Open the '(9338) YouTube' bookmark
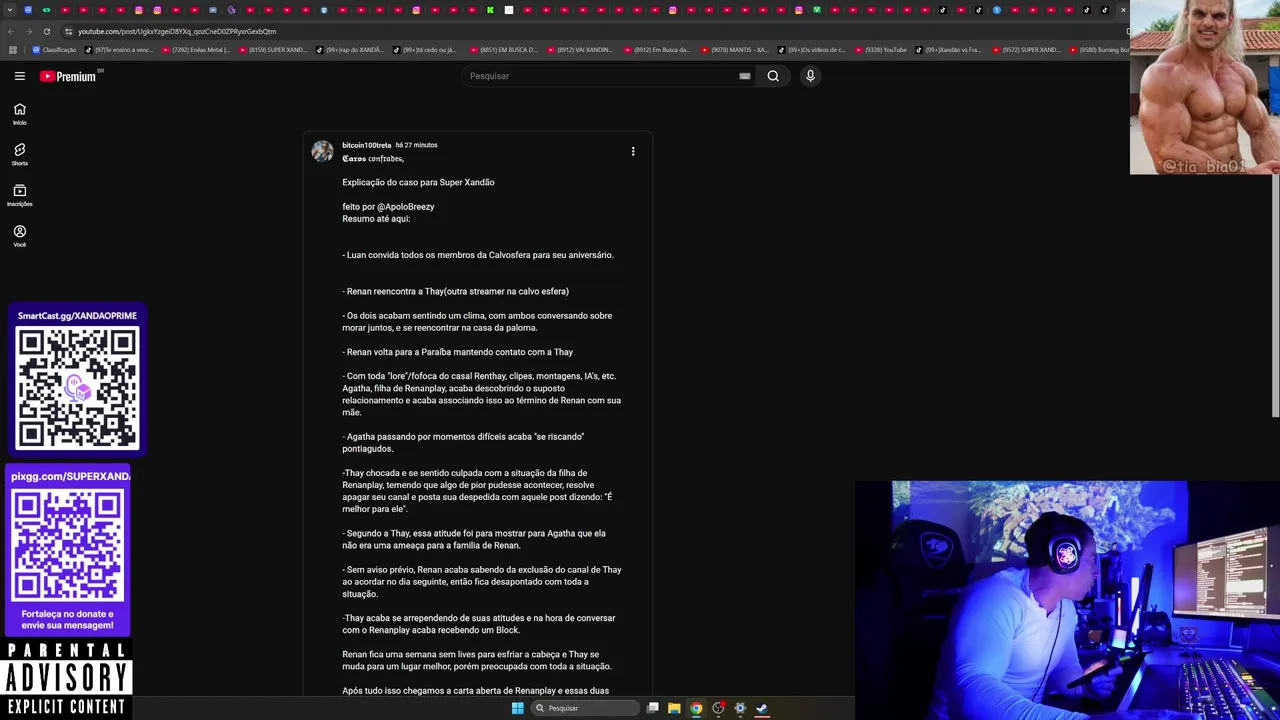This screenshot has width=1280, height=720. click(x=879, y=50)
